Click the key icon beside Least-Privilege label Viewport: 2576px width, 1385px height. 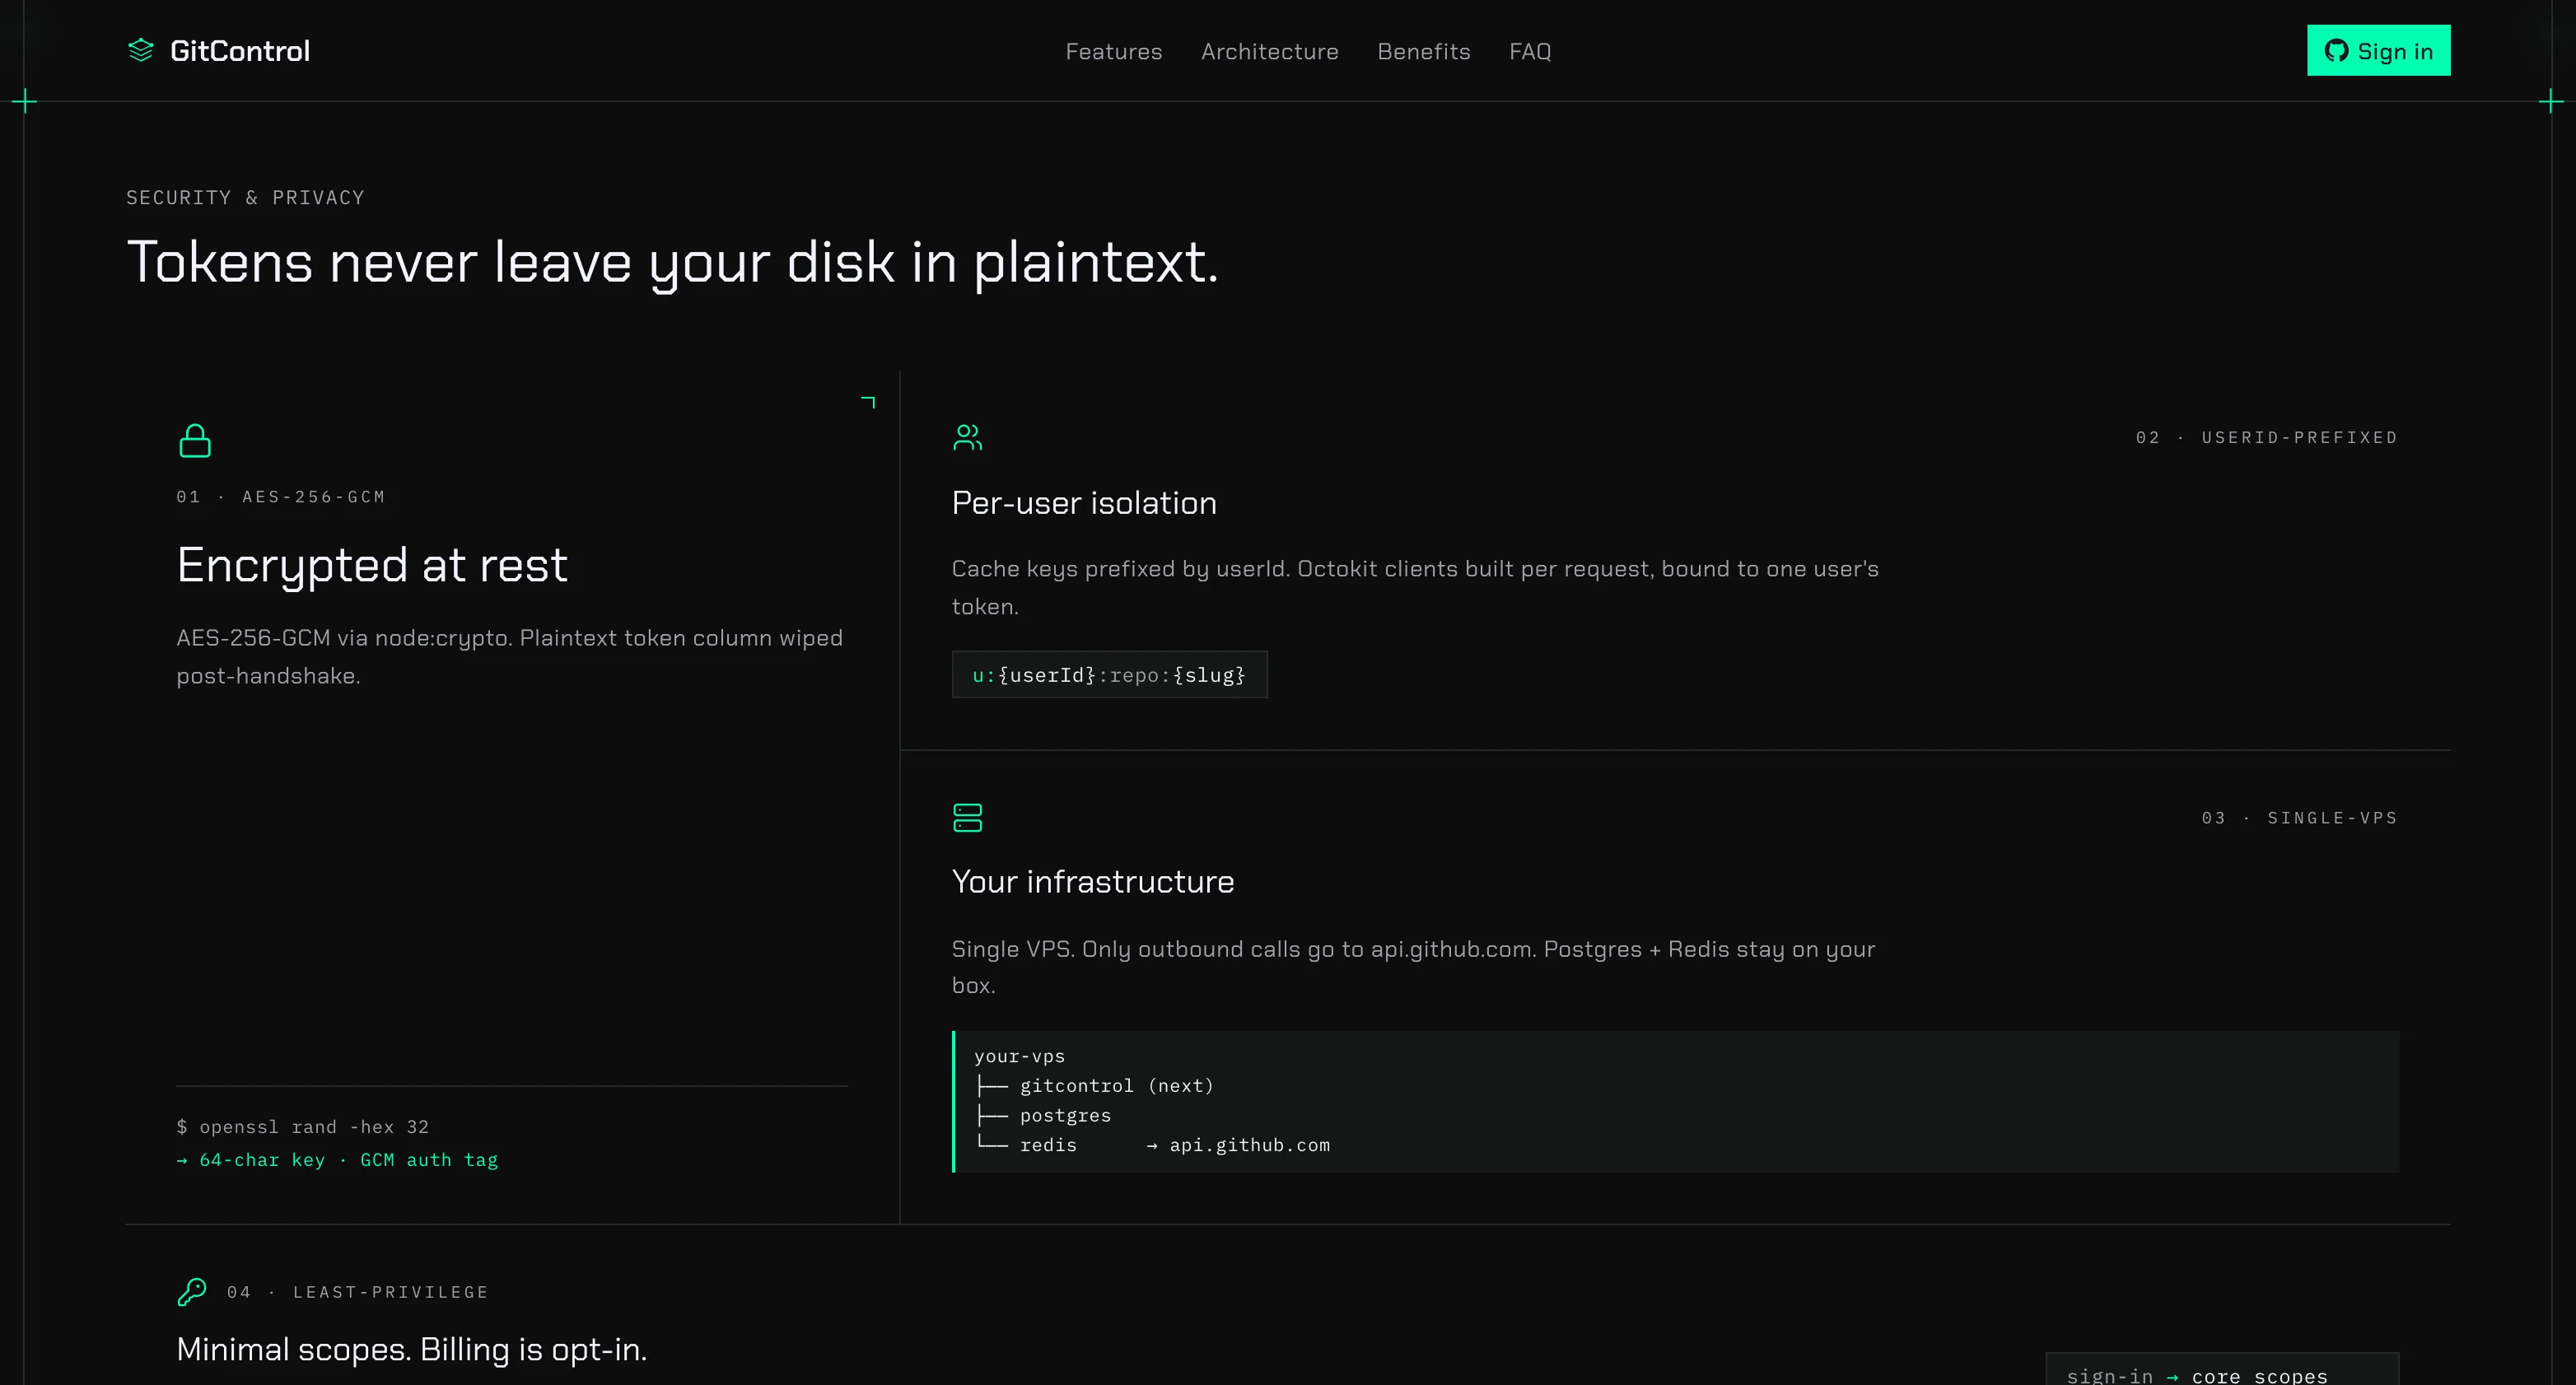[x=192, y=1291]
